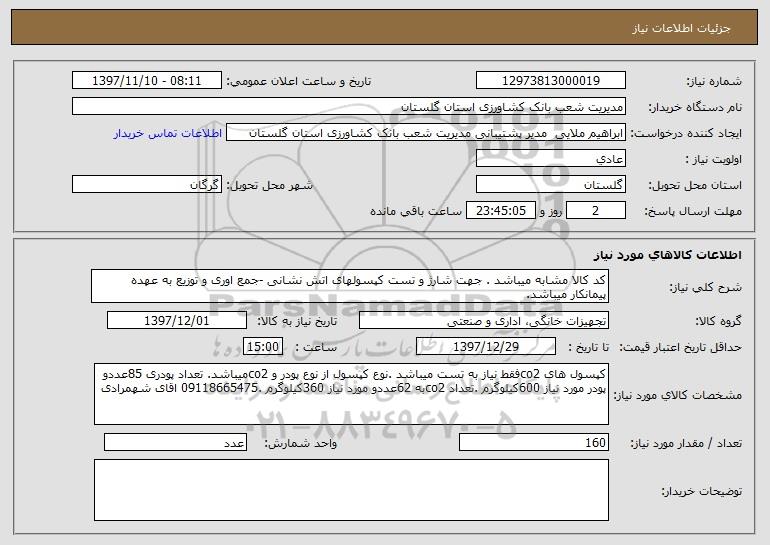The height and width of the screenshot is (545, 770).
Task: Click the واحد شمارش field showing عدد
Action: click(x=175, y=442)
